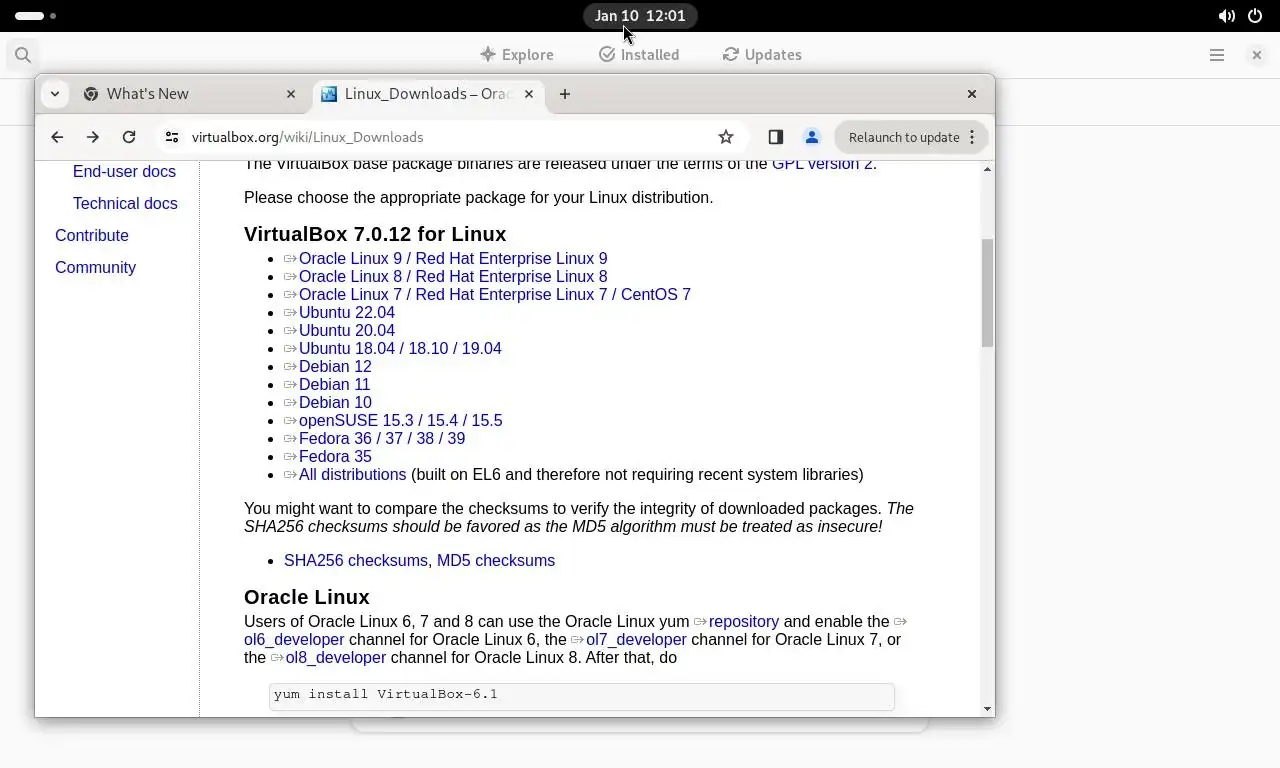The width and height of the screenshot is (1280, 768).
Task: Download the Debian 10 package
Action: click(x=335, y=402)
